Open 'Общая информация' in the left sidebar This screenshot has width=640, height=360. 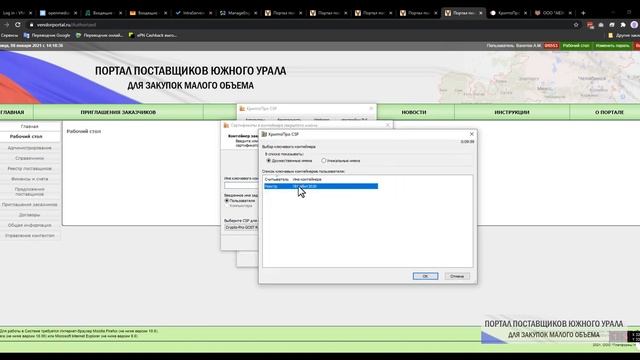point(30,225)
